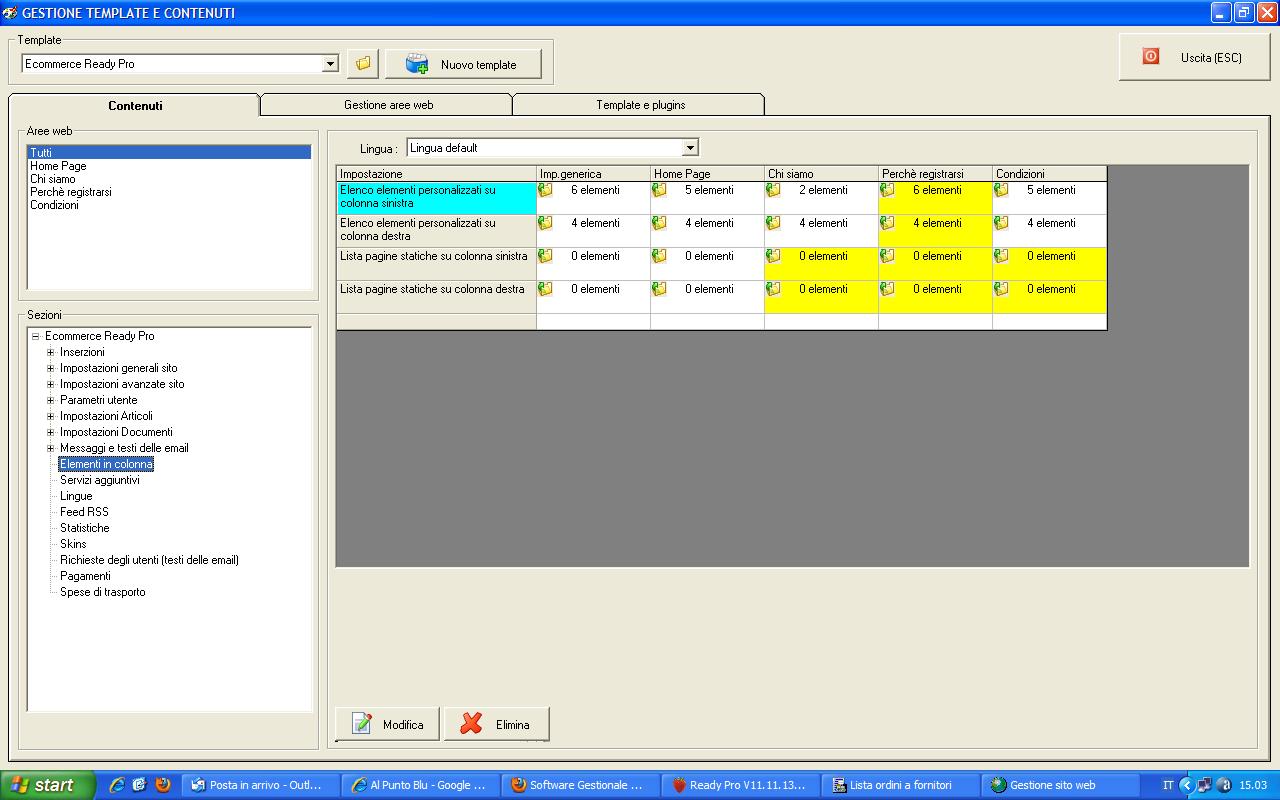Select Lingue in the Sezioni tree

coord(76,496)
